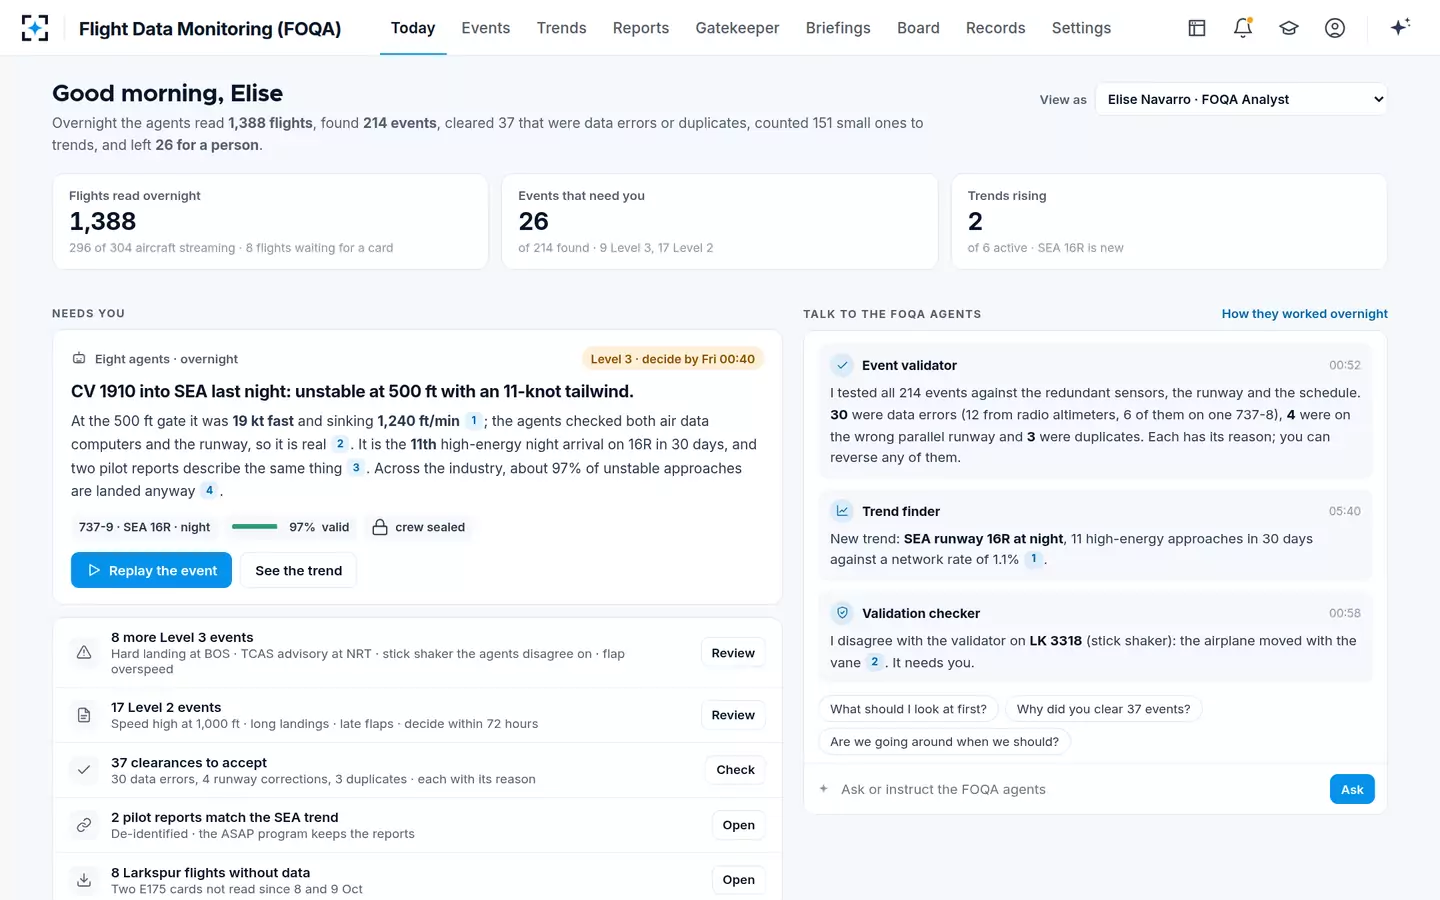Click the agents robot icon by Eight agents
This screenshot has height=900, width=1440.
click(x=79, y=358)
